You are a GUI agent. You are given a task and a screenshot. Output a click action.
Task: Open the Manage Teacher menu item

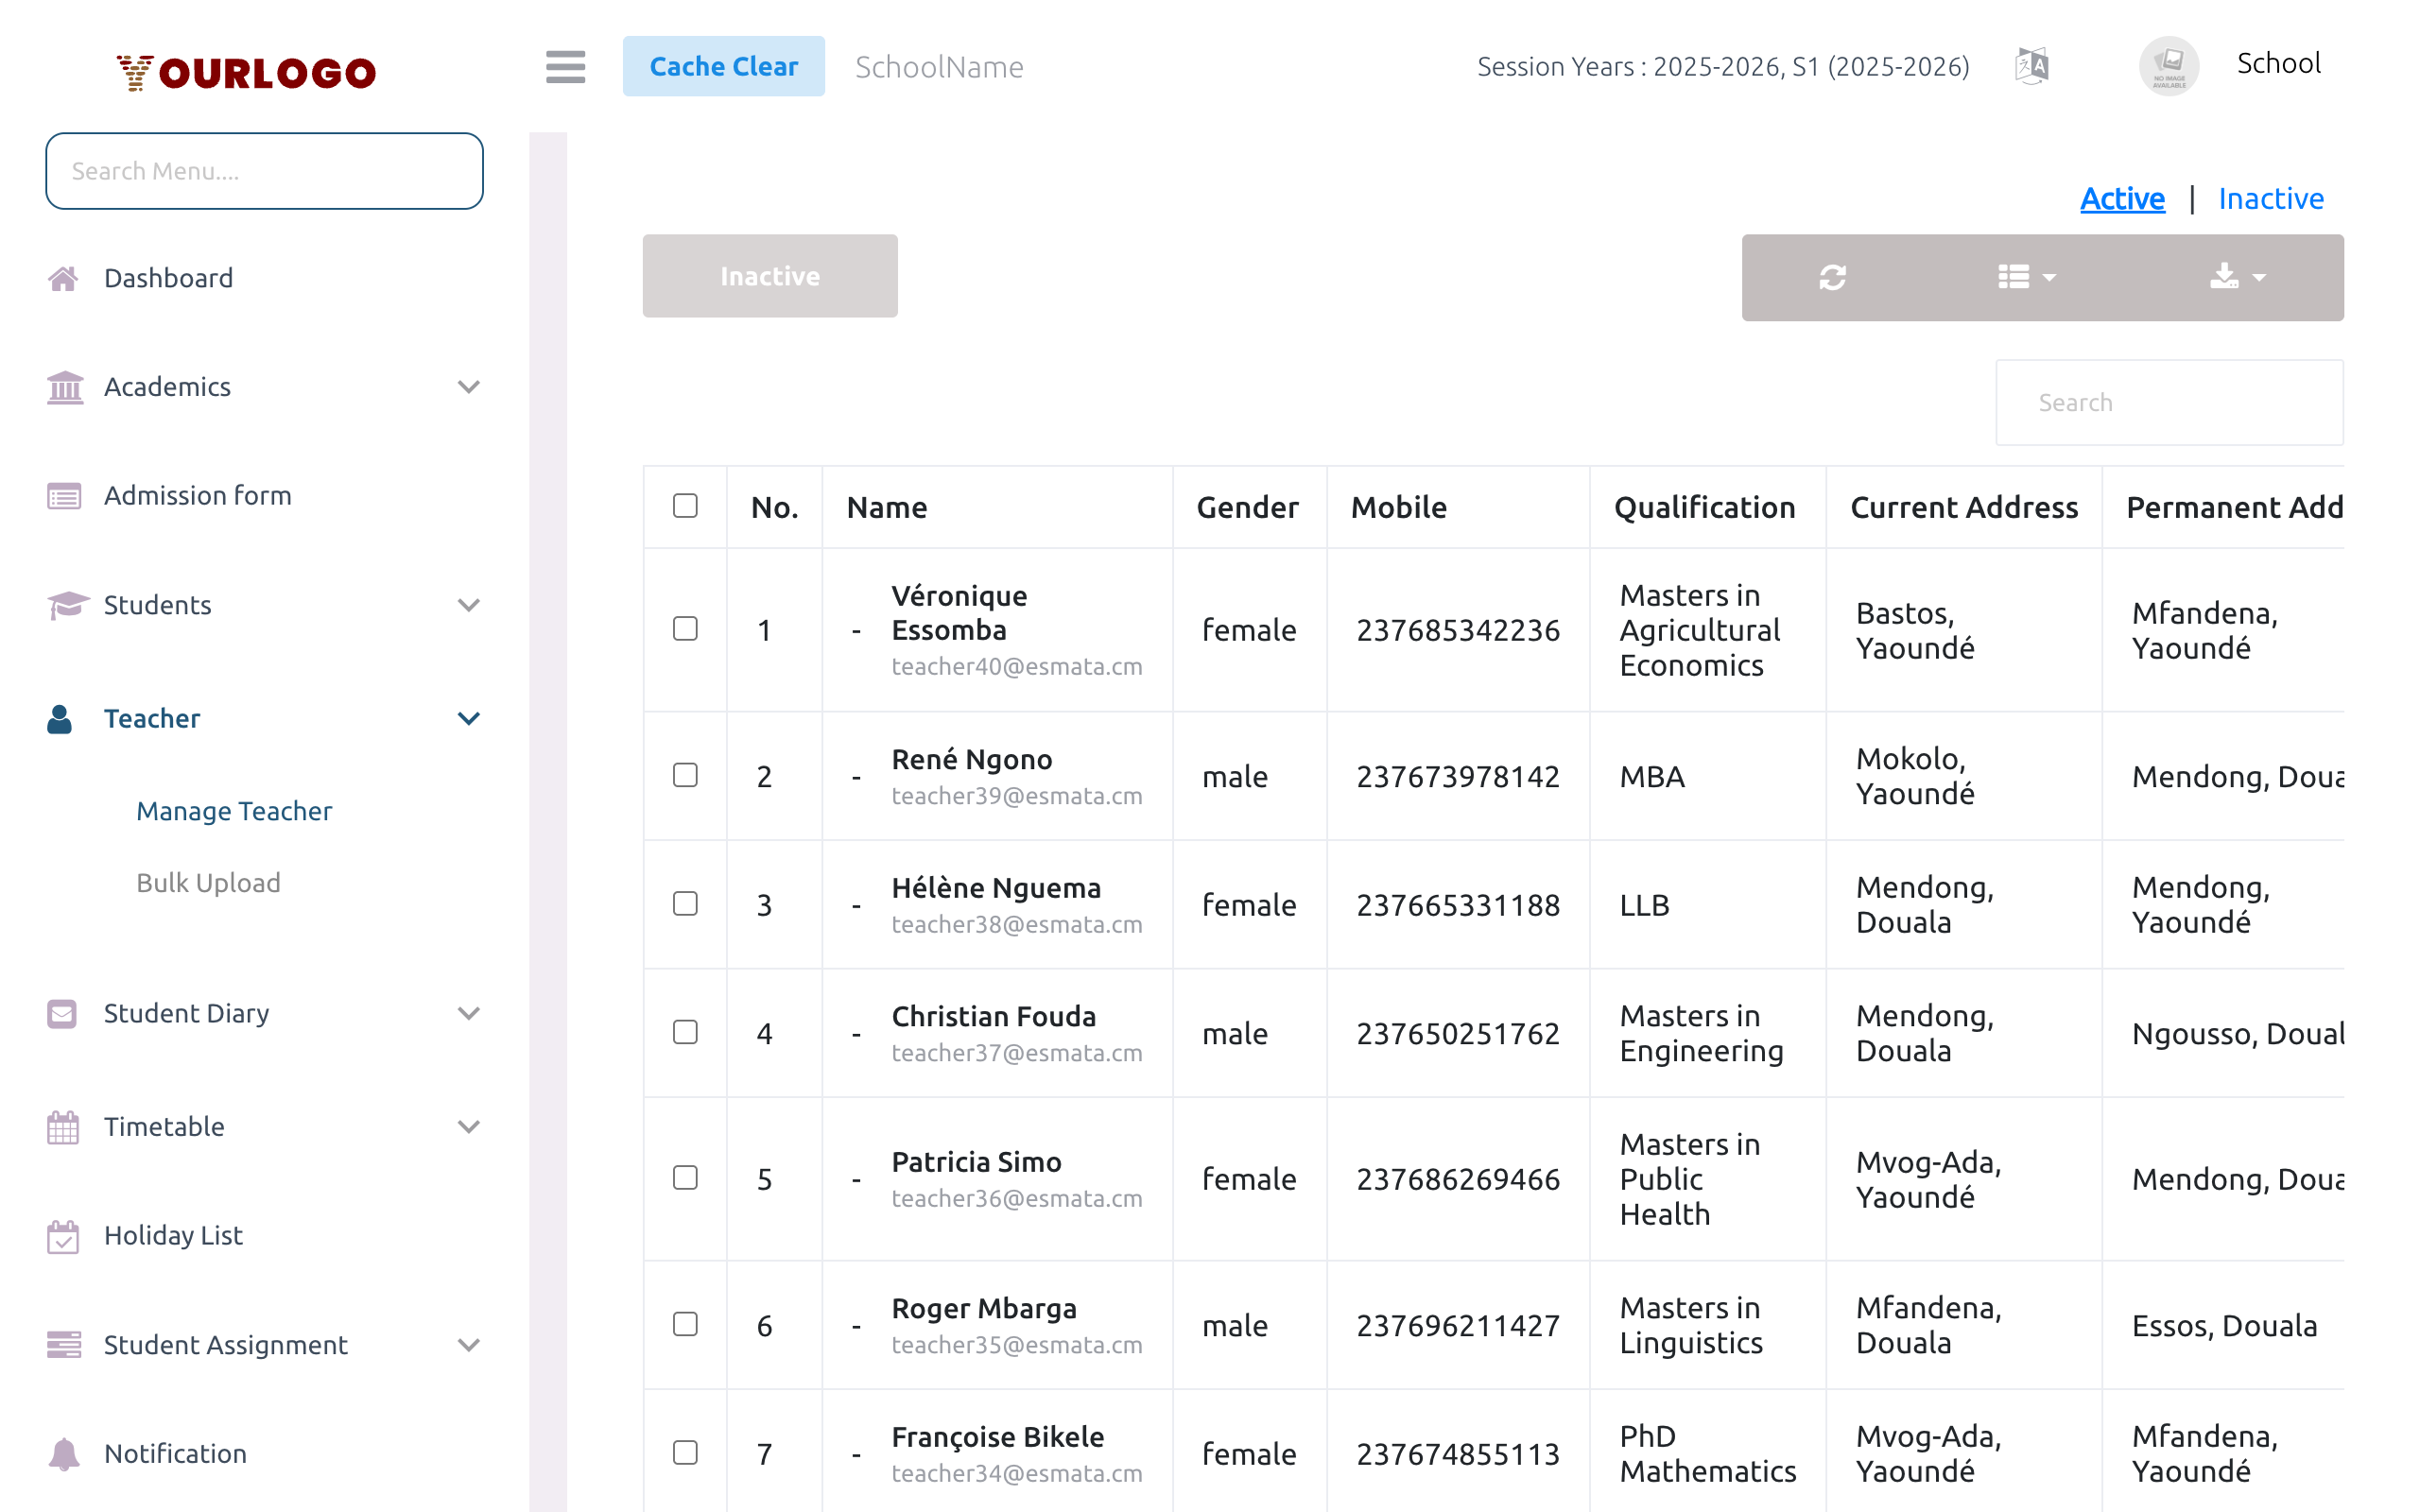point(233,811)
